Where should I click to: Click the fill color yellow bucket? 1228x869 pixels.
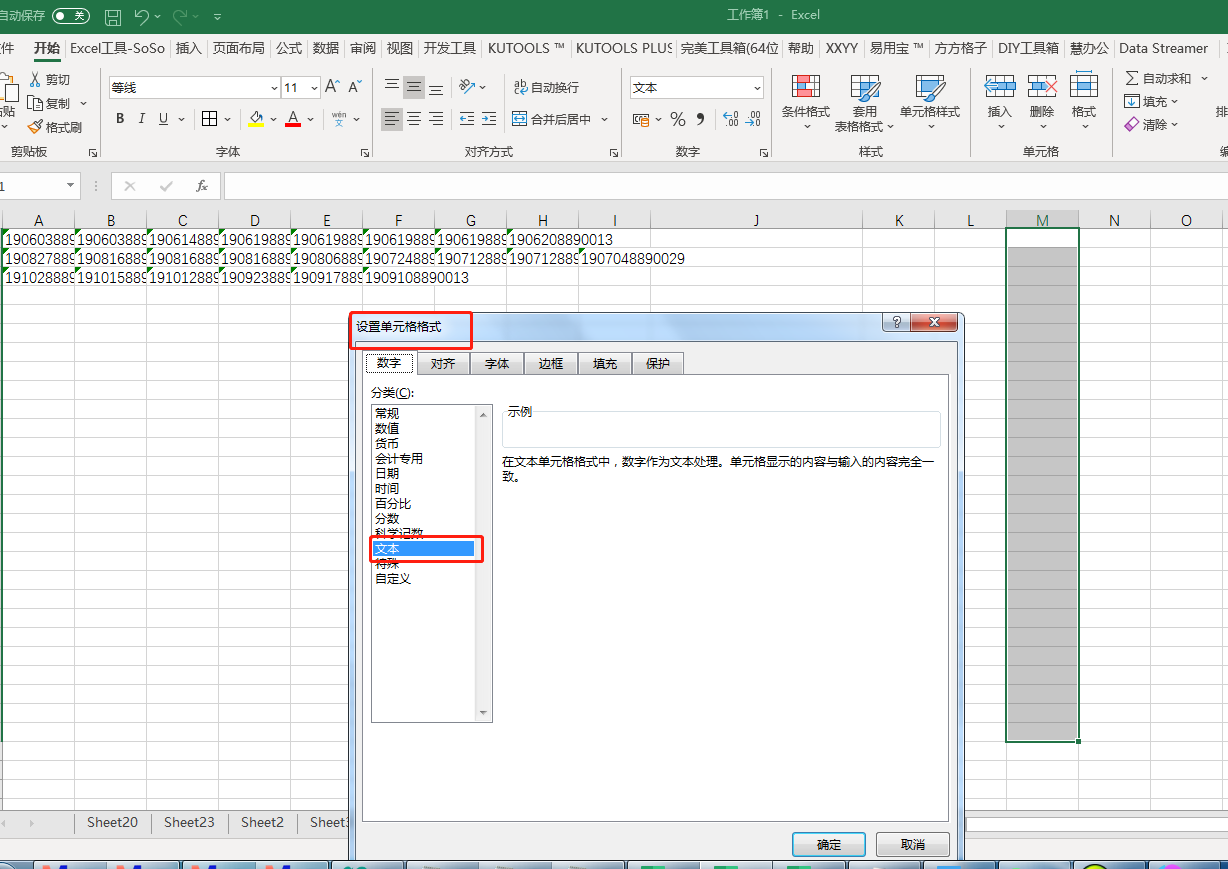pyautogui.click(x=256, y=119)
